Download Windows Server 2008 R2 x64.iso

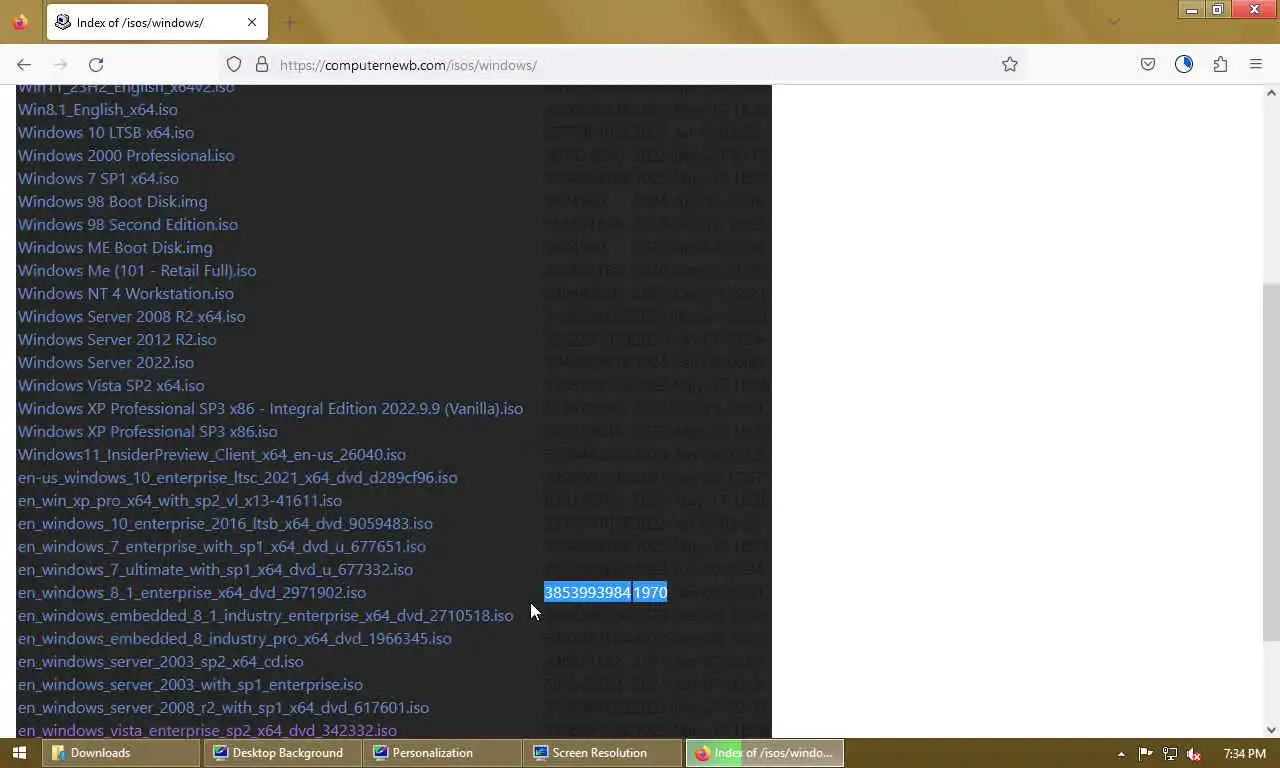pos(131,316)
